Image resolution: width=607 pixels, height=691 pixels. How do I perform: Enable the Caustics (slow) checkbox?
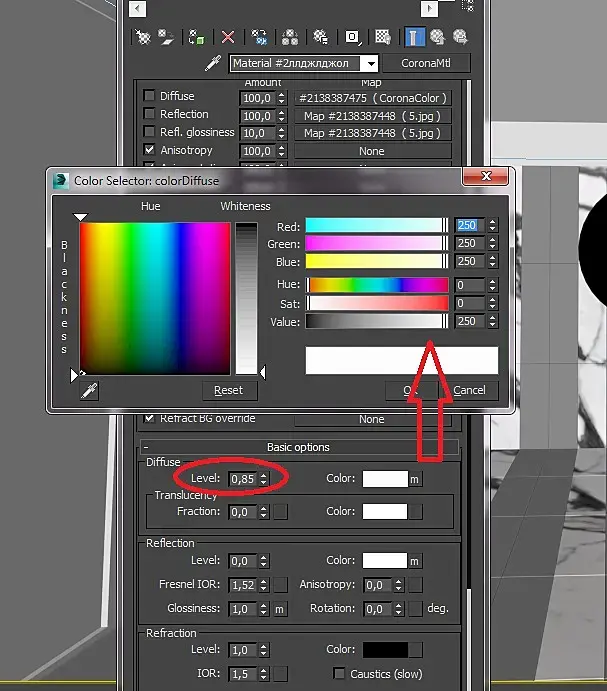(339, 673)
